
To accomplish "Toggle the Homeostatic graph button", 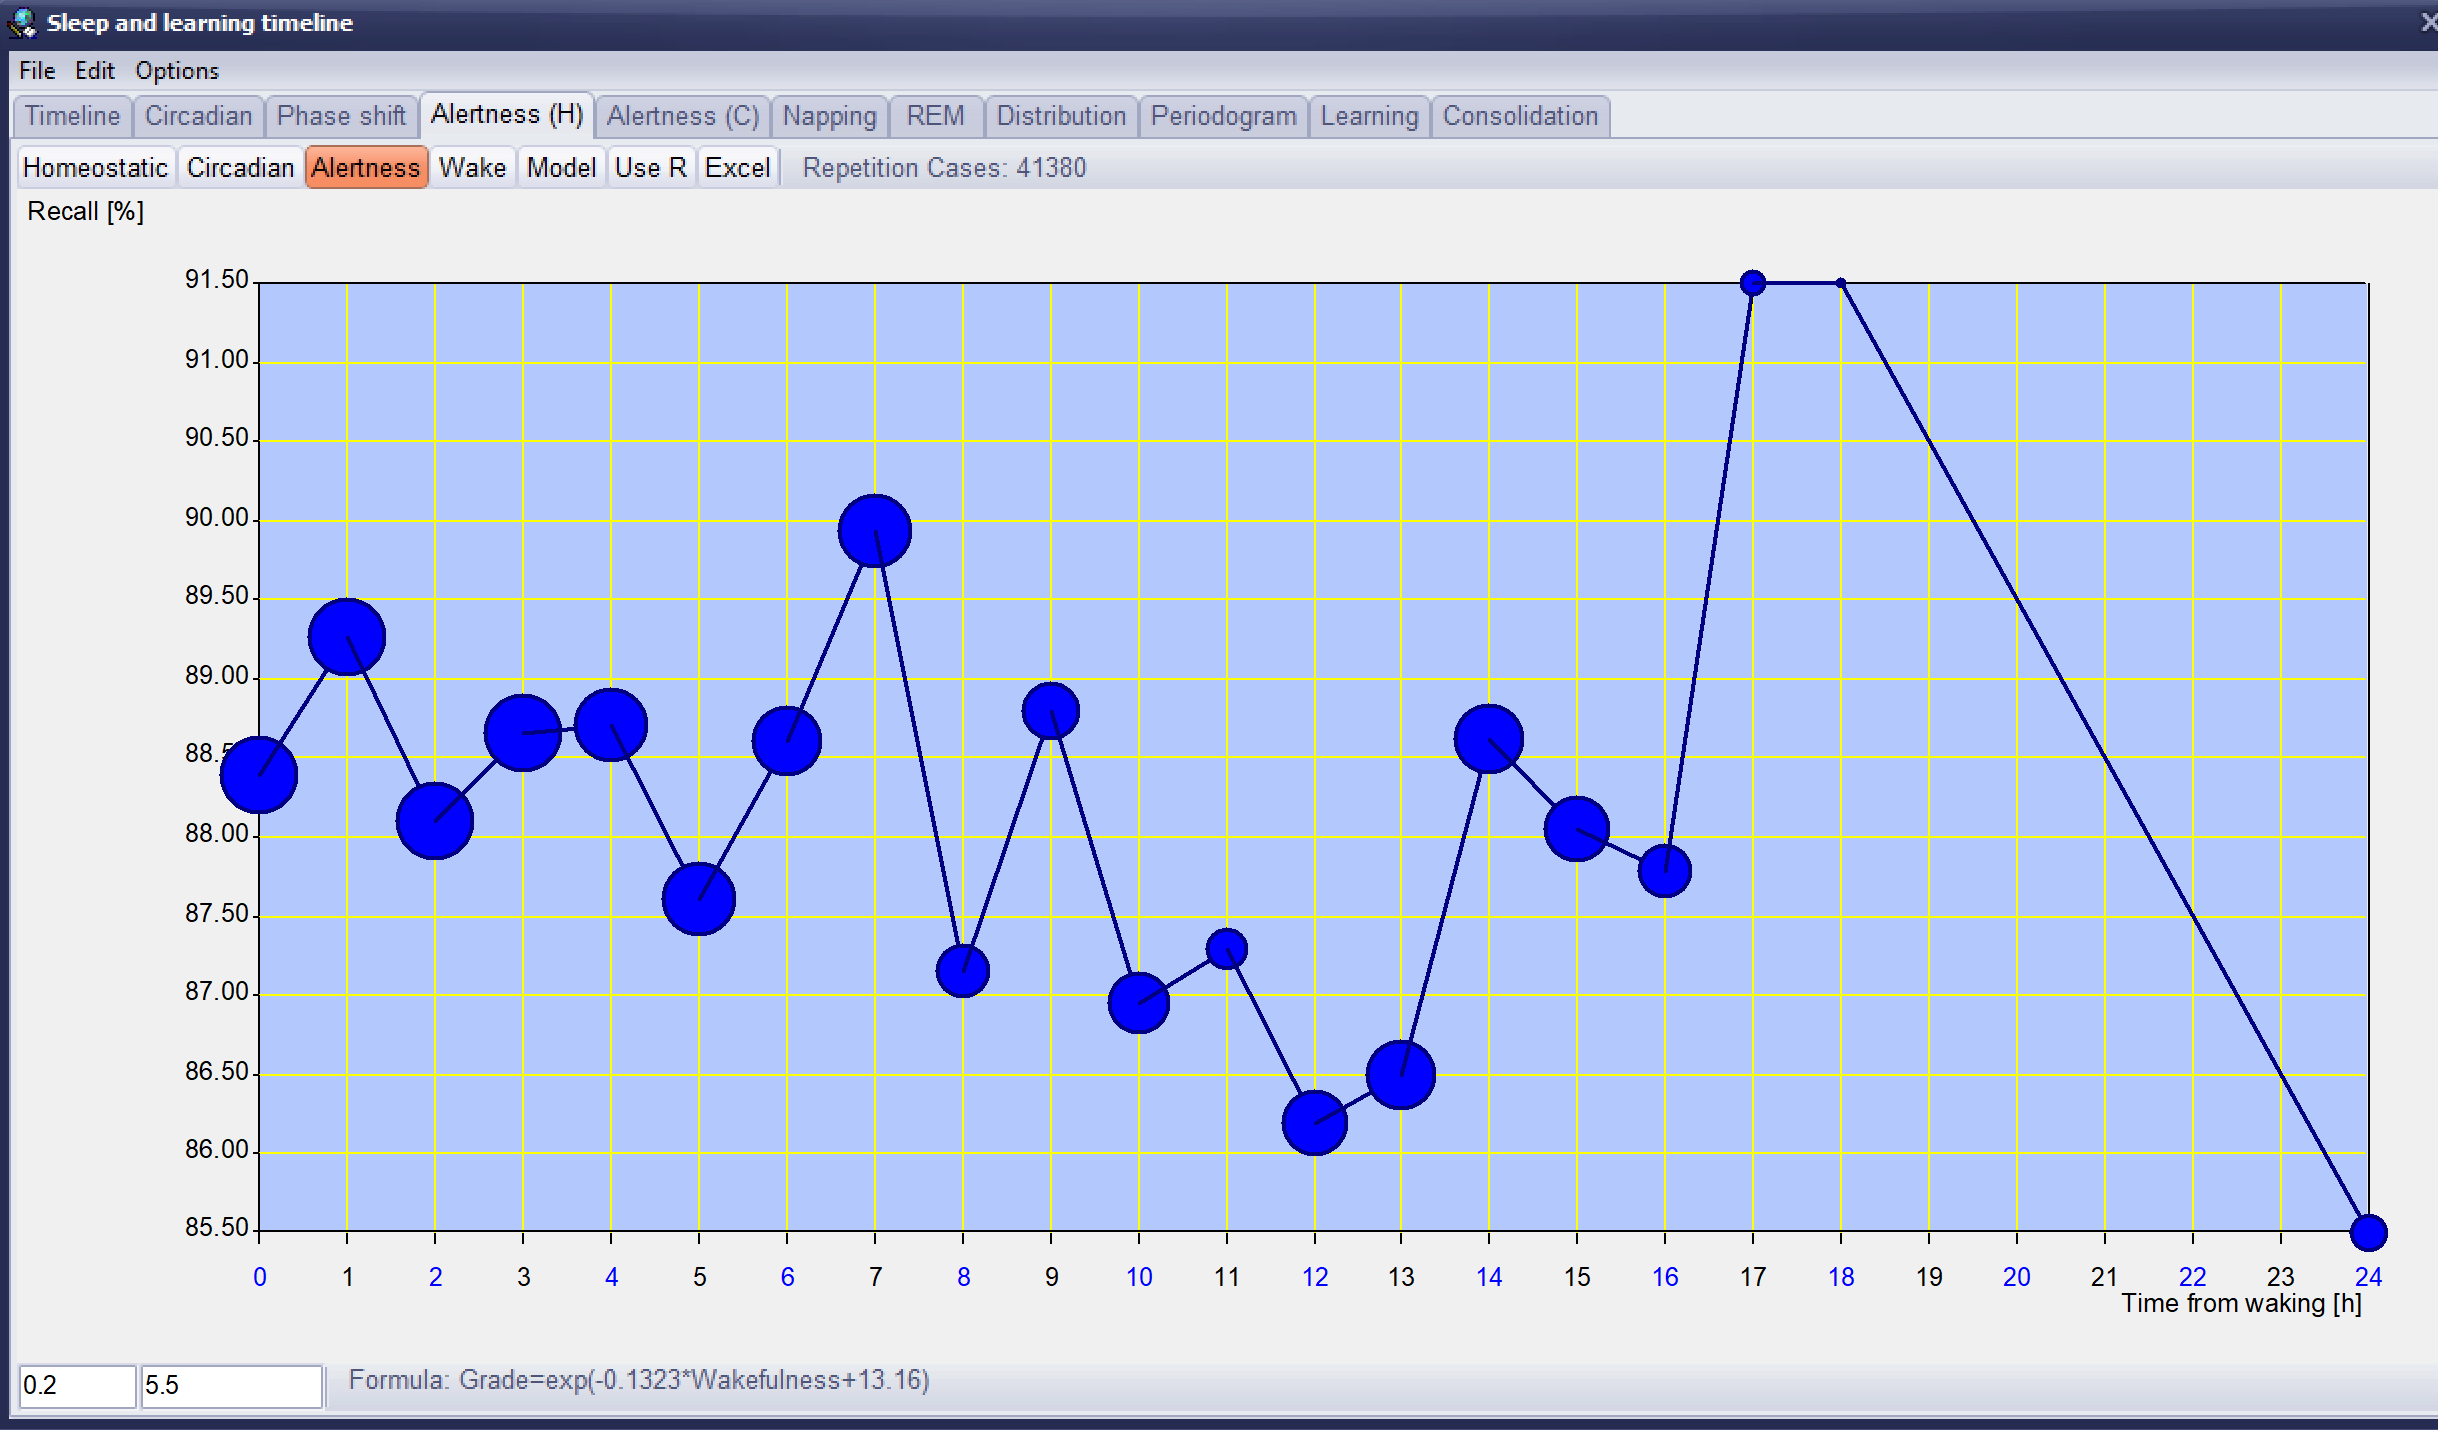I will tap(95, 168).
